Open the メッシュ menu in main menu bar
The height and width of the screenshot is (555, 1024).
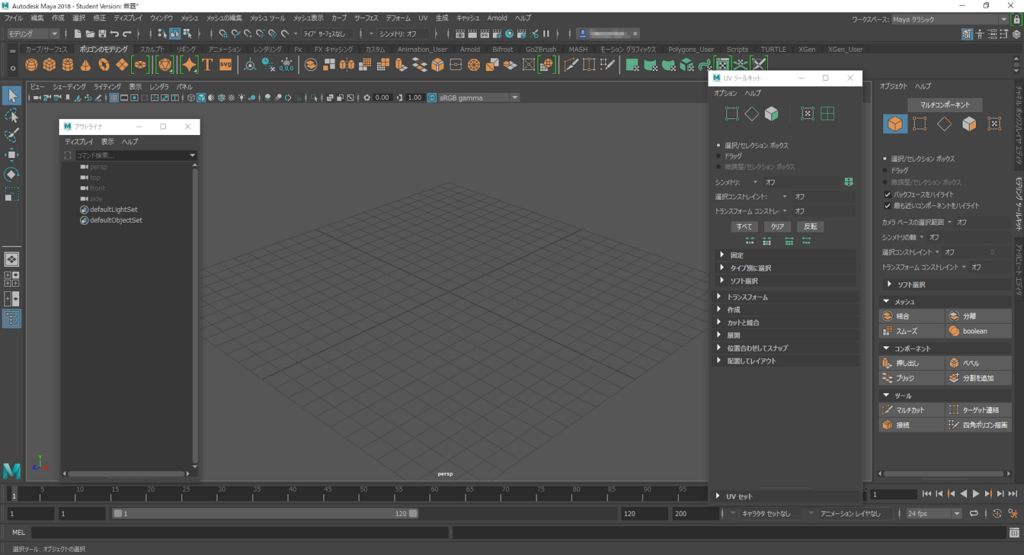[x=189, y=18]
